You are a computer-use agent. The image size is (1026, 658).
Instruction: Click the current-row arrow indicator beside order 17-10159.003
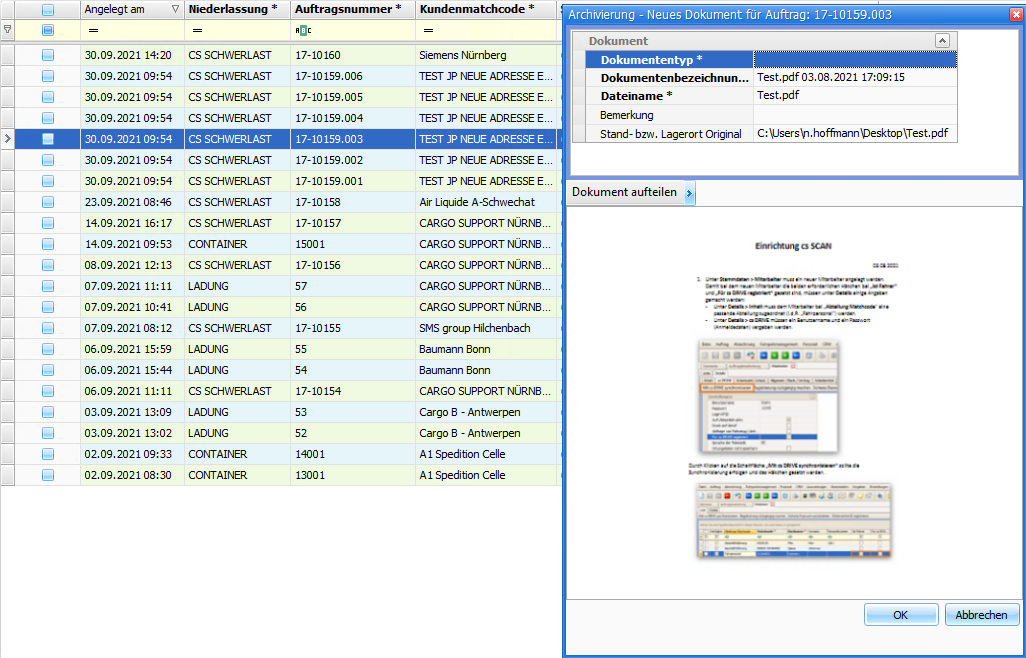click(x=8, y=139)
